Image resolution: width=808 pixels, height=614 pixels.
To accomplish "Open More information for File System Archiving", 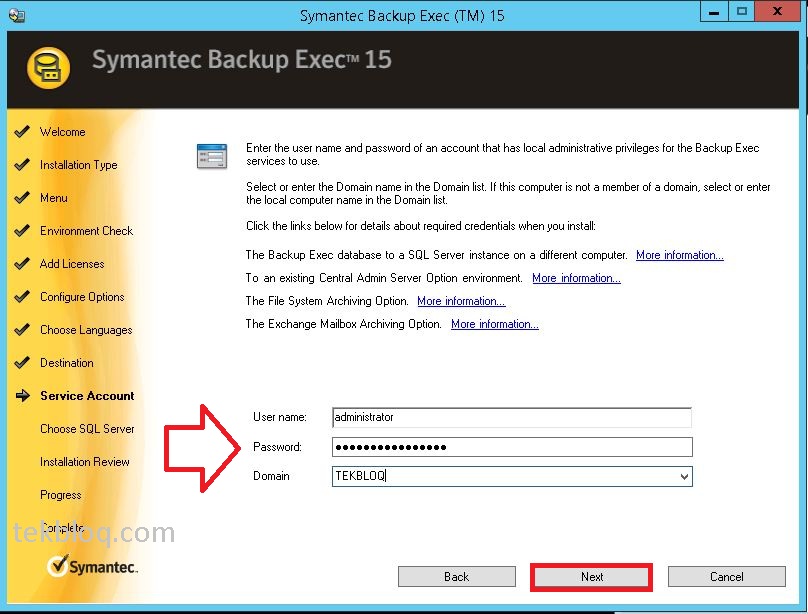I will pyautogui.click(x=461, y=301).
